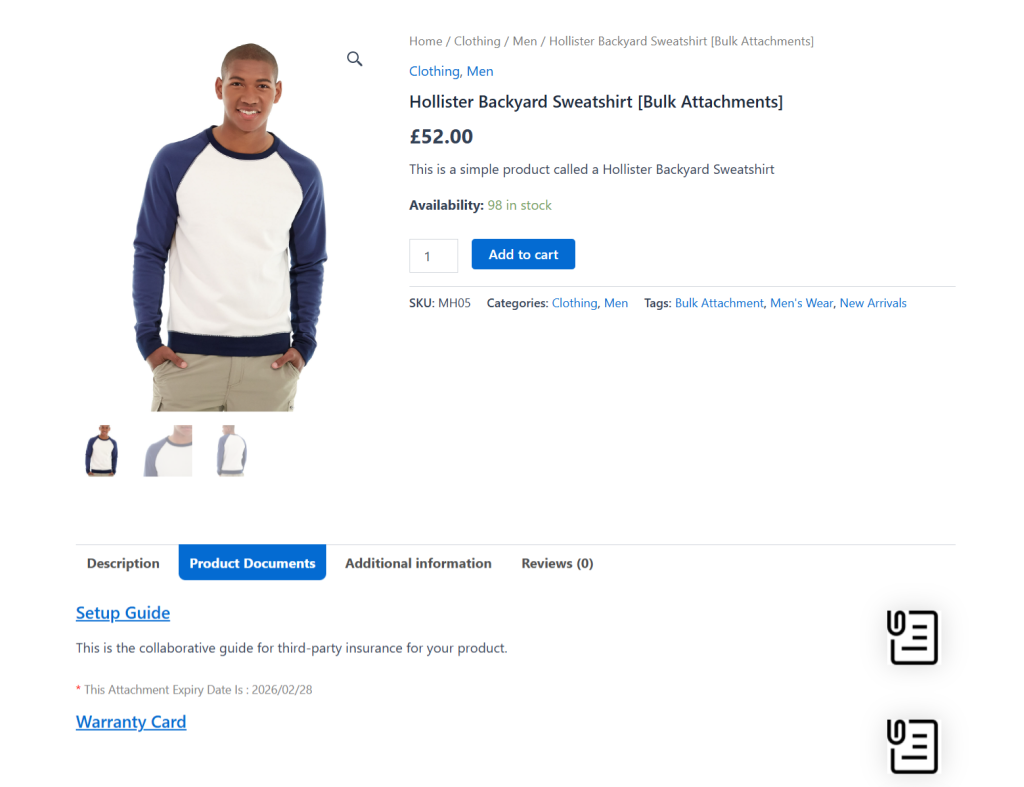Open the New Arrivals tag
This screenshot has height=787, width=1024.
click(873, 303)
